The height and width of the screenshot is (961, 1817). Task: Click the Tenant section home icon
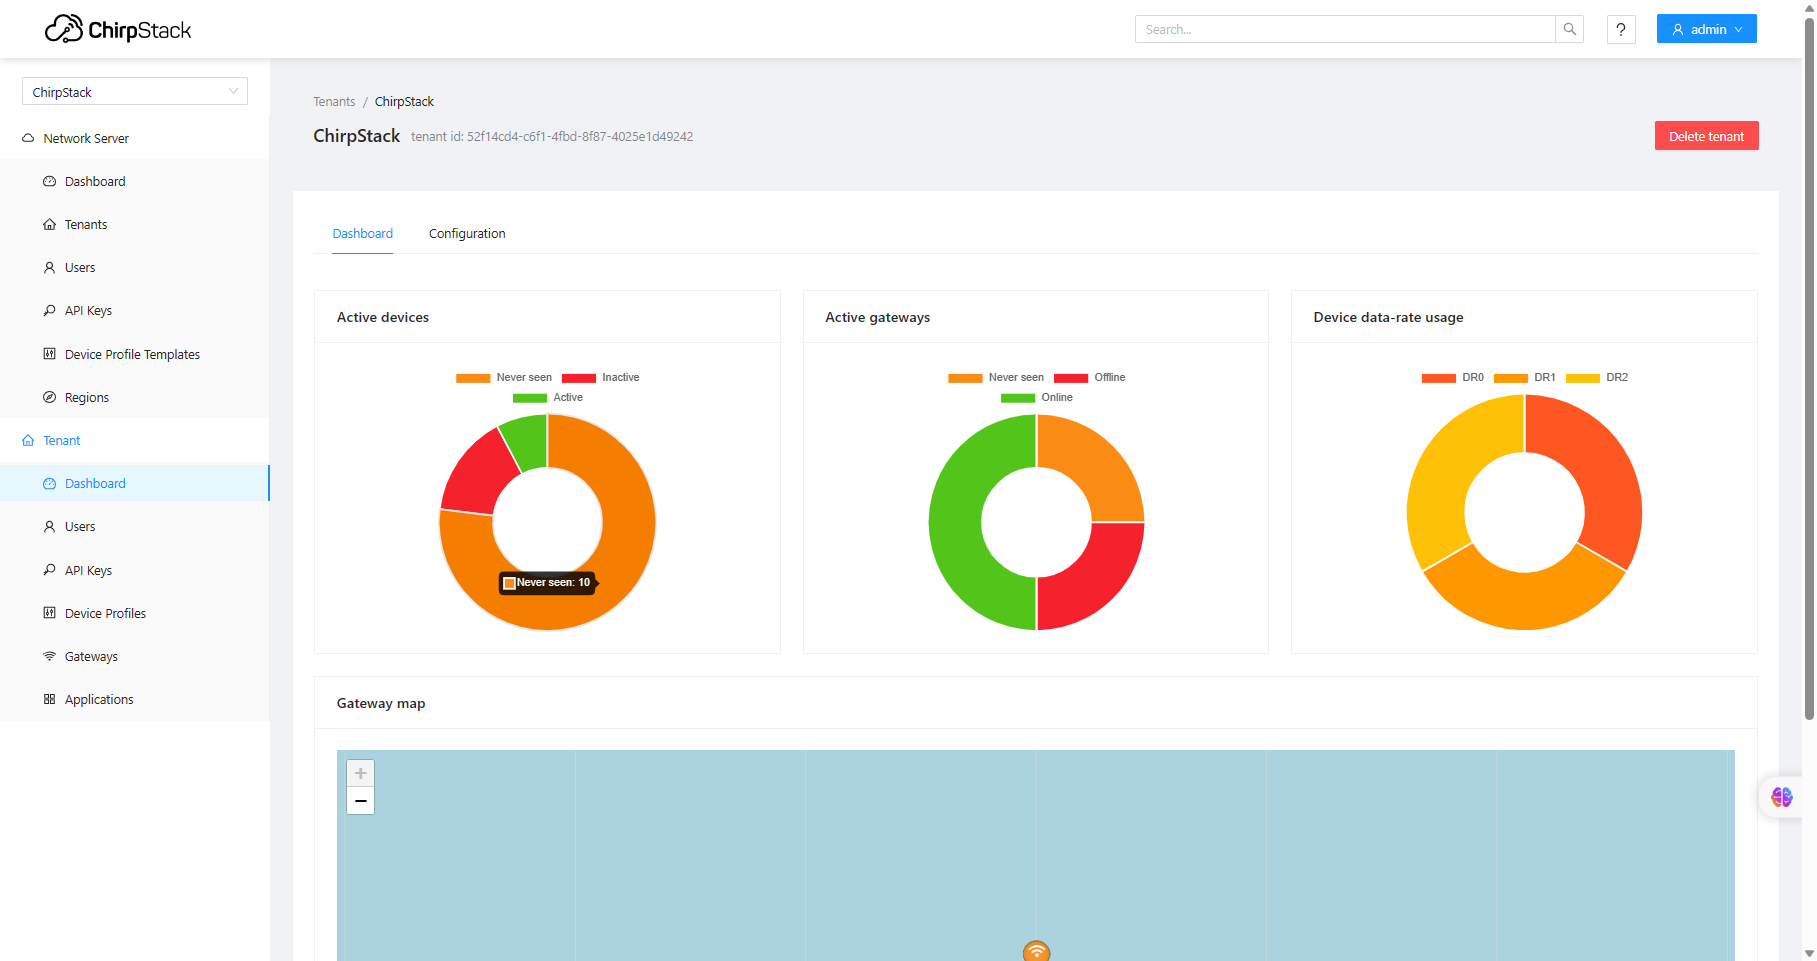(x=28, y=440)
